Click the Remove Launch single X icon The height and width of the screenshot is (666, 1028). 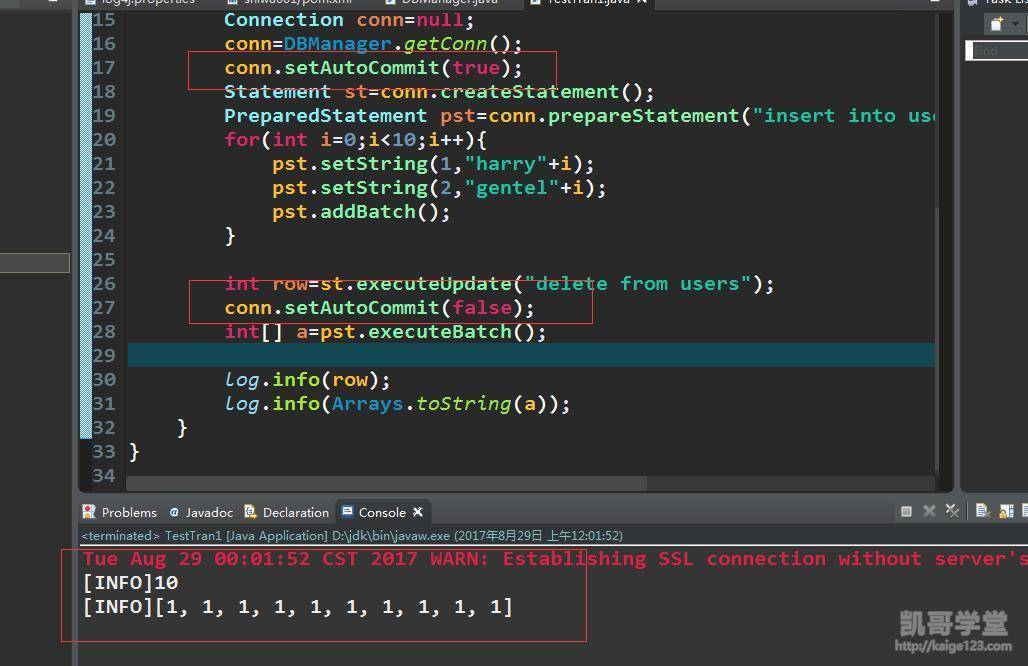click(929, 511)
